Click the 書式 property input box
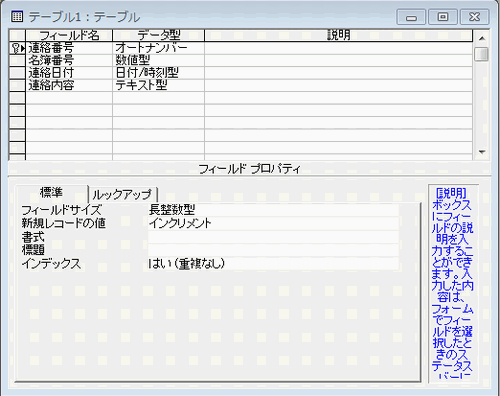 pos(273,237)
